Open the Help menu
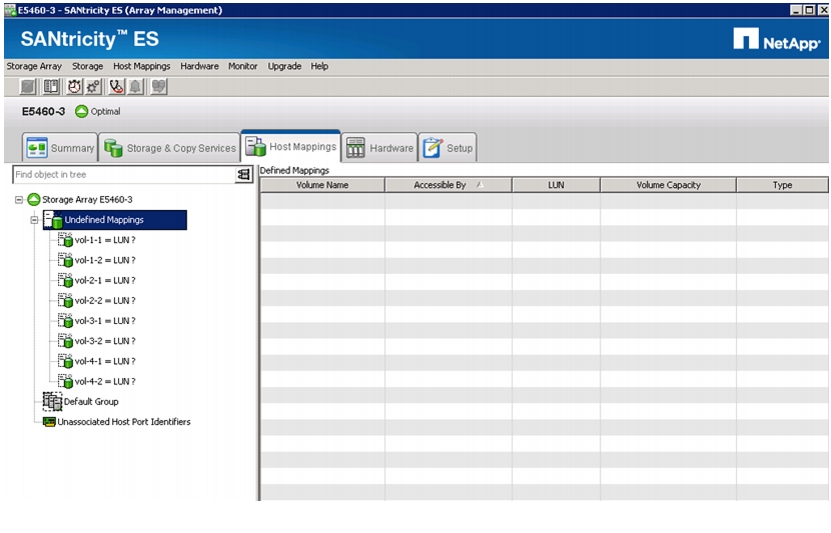 click(319, 66)
